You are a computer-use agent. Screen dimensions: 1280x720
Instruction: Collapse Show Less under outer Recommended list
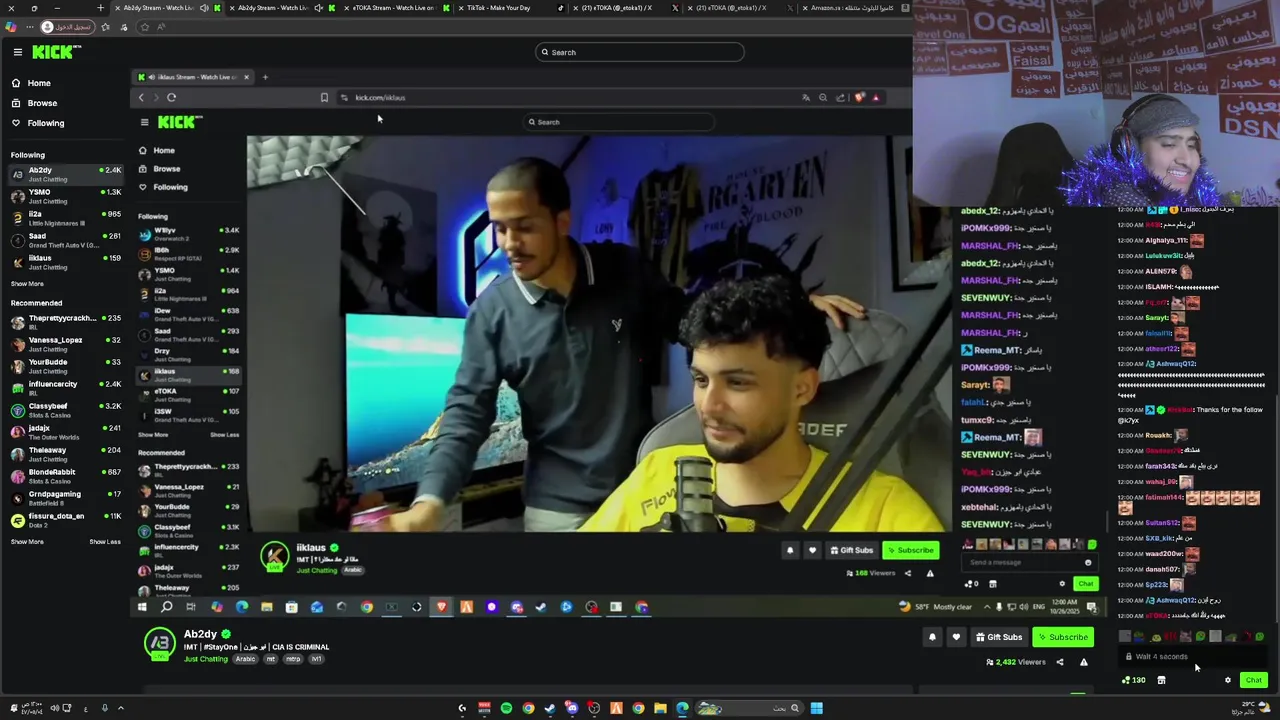[105, 542]
